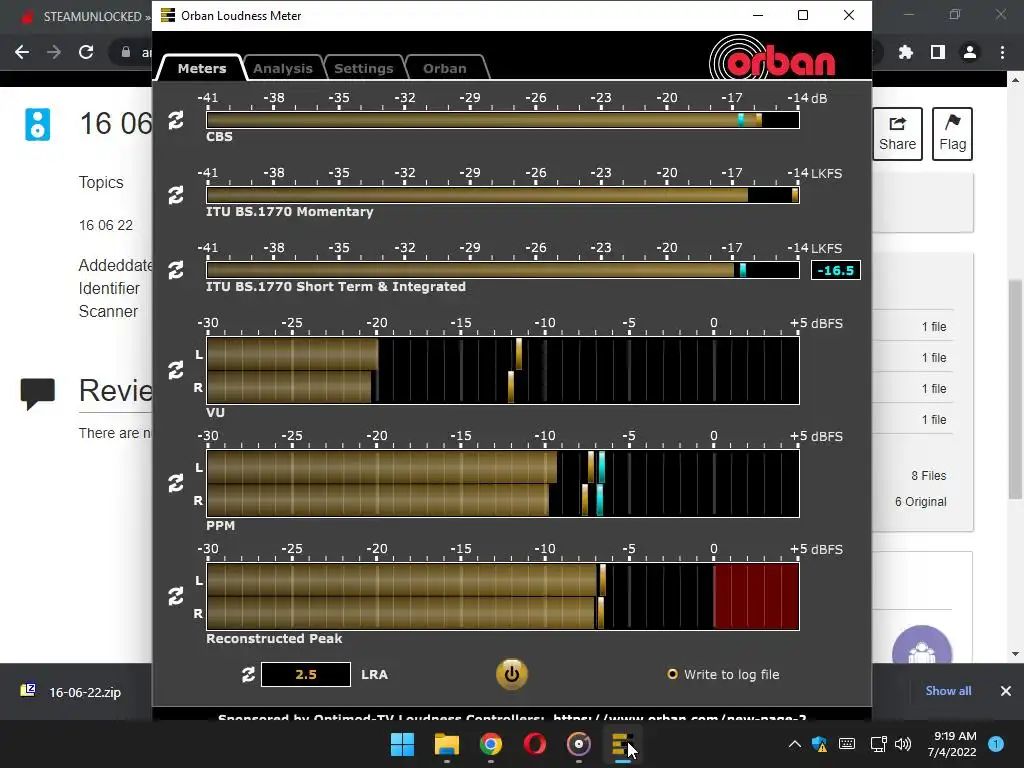The image size is (1024, 768).
Task: Reset the LRA value with its refresh icon
Action: tap(248, 675)
